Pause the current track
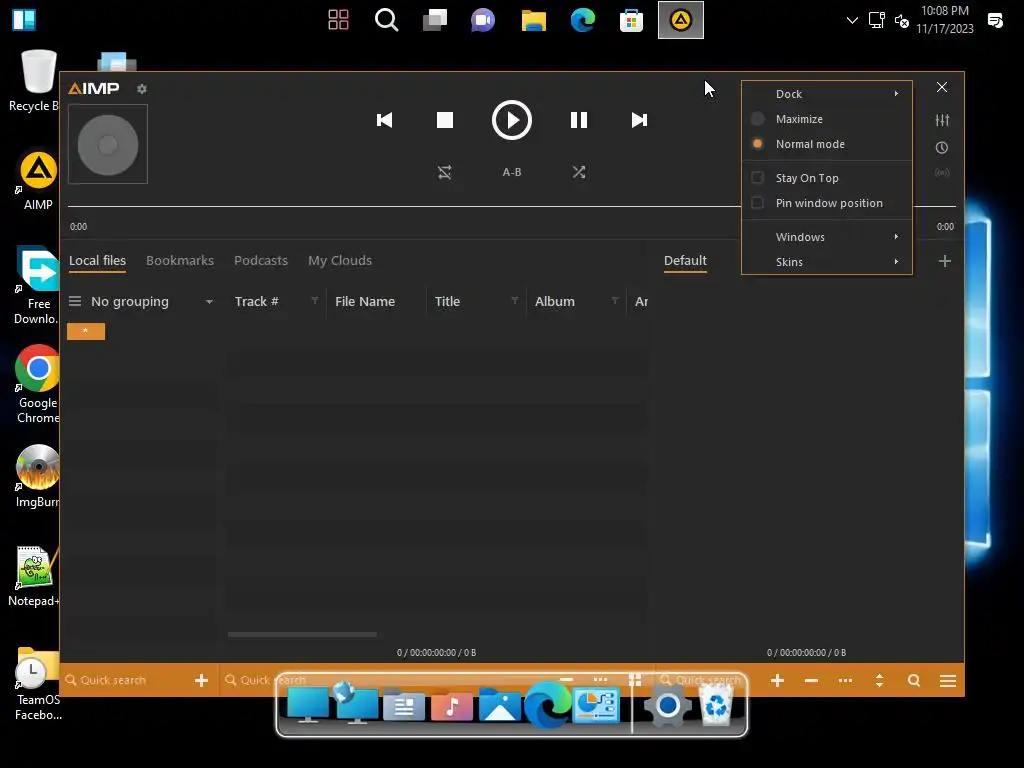This screenshot has height=768, width=1024. point(579,120)
